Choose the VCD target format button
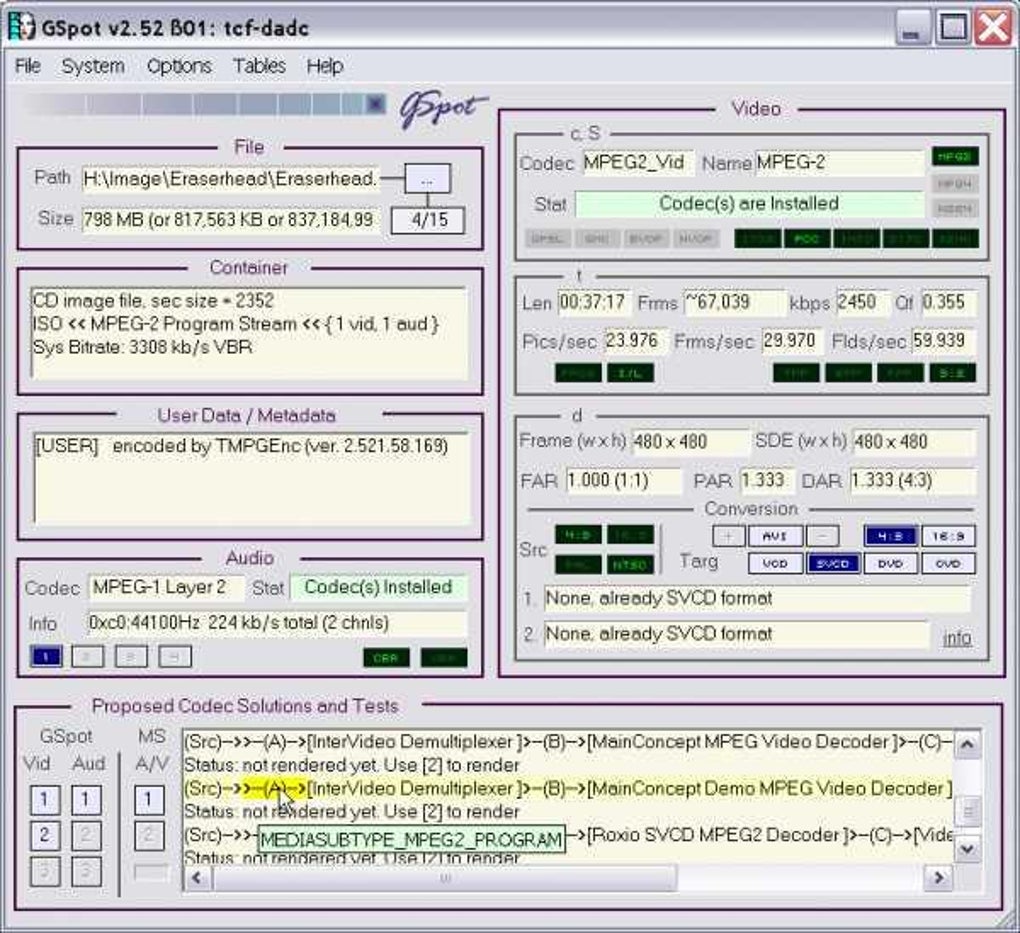Viewport: 1020px width, 933px height. pyautogui.click(x=775, y=563)
